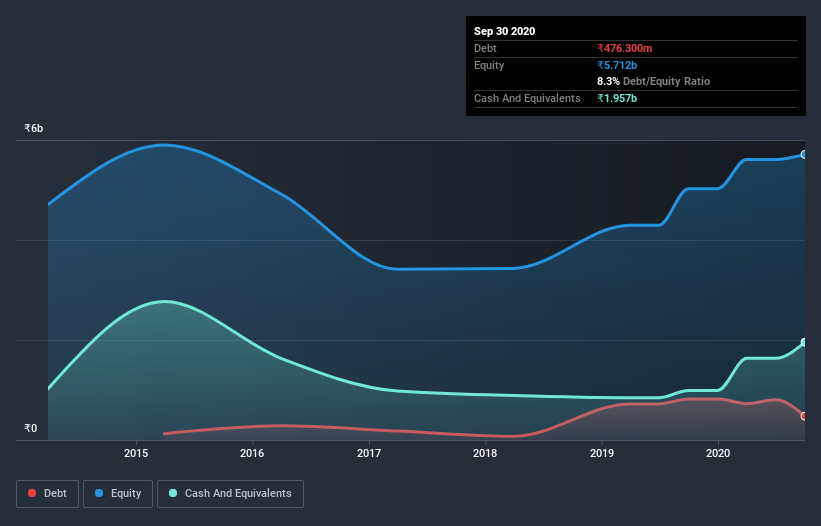Image resolution: width=821 pixels, height=526 pixels.
Task: Toggle the Cash And Equivalents legend button
Action: tap(230, 494)
